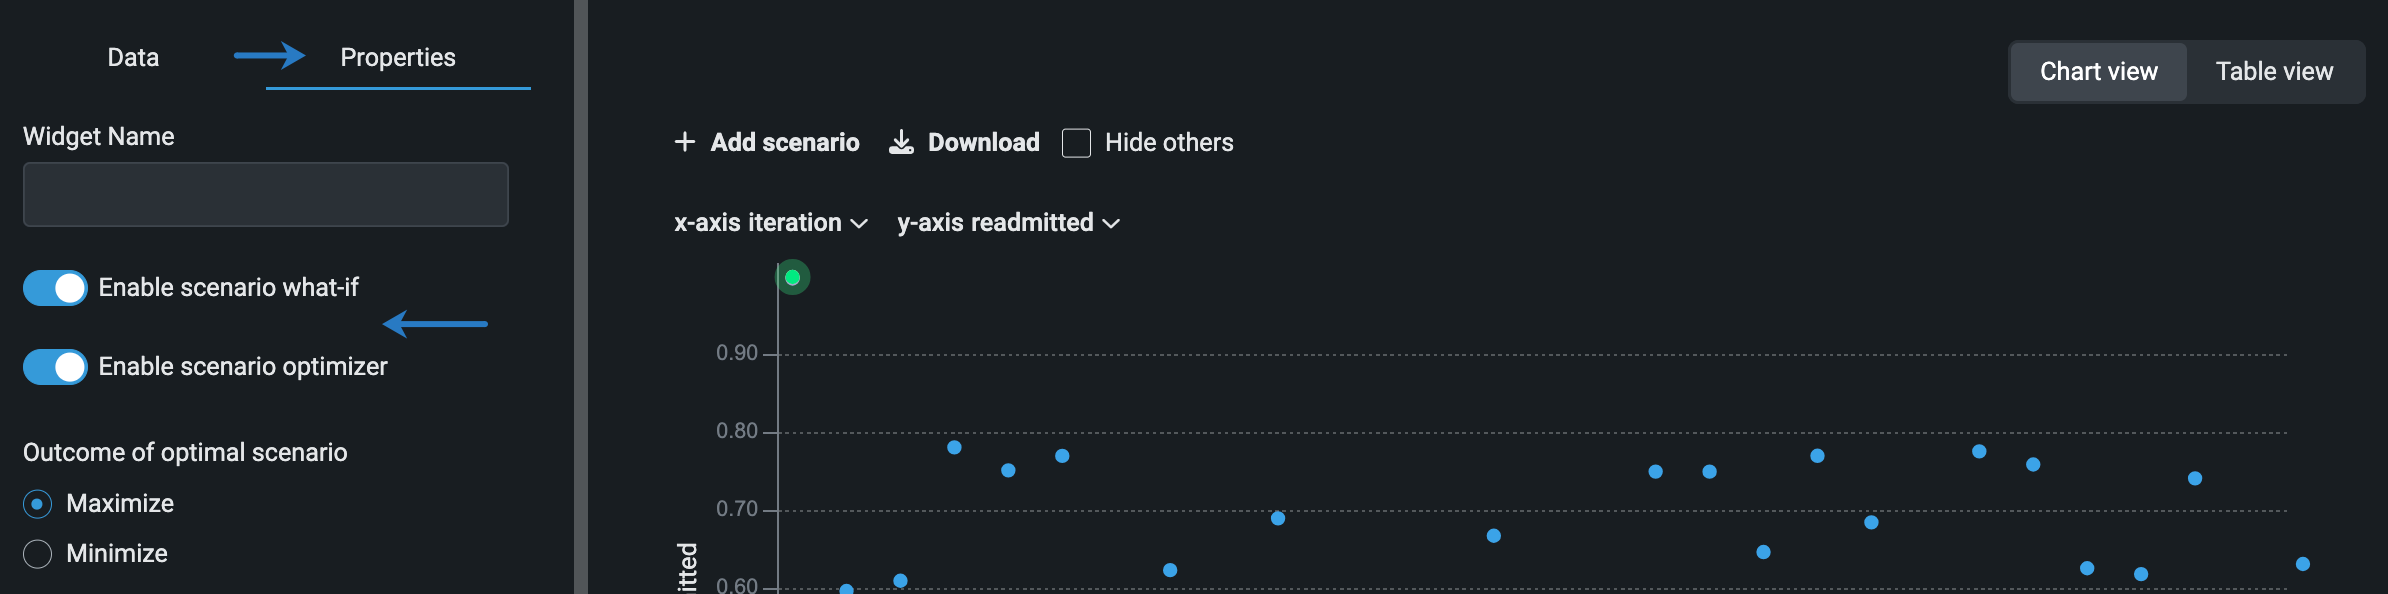
Task: Open the Properties tab
Action: (397, 58)
